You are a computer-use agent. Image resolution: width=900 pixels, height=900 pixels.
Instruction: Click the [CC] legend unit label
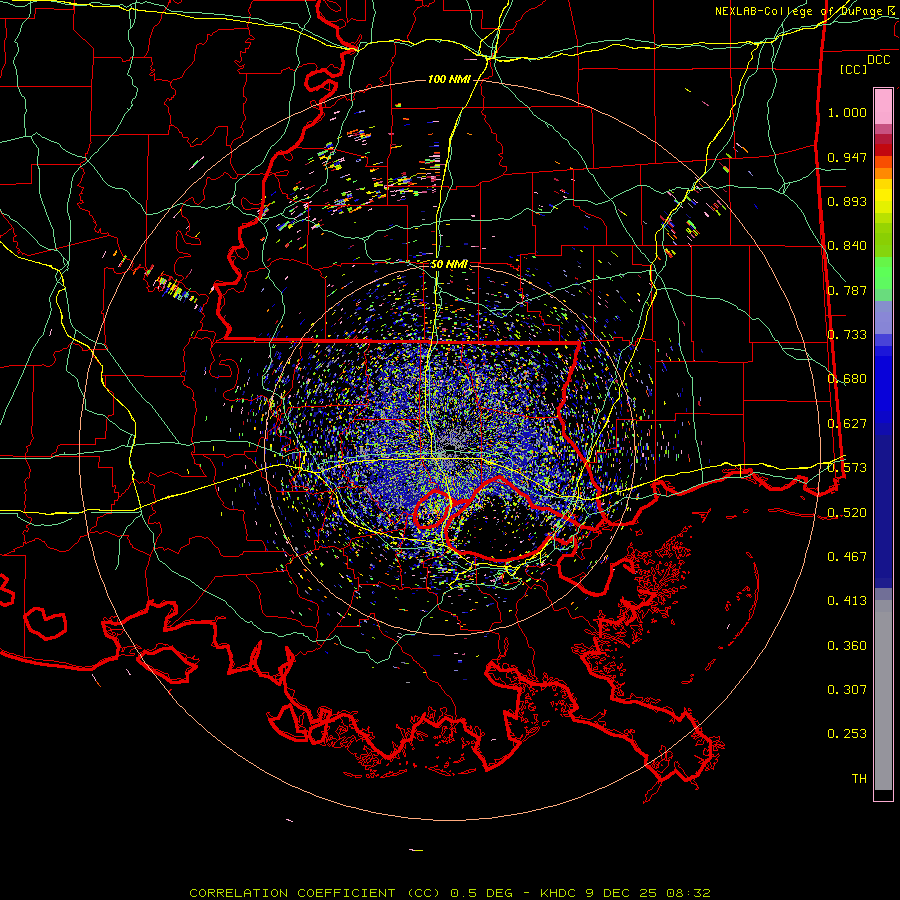854,69
